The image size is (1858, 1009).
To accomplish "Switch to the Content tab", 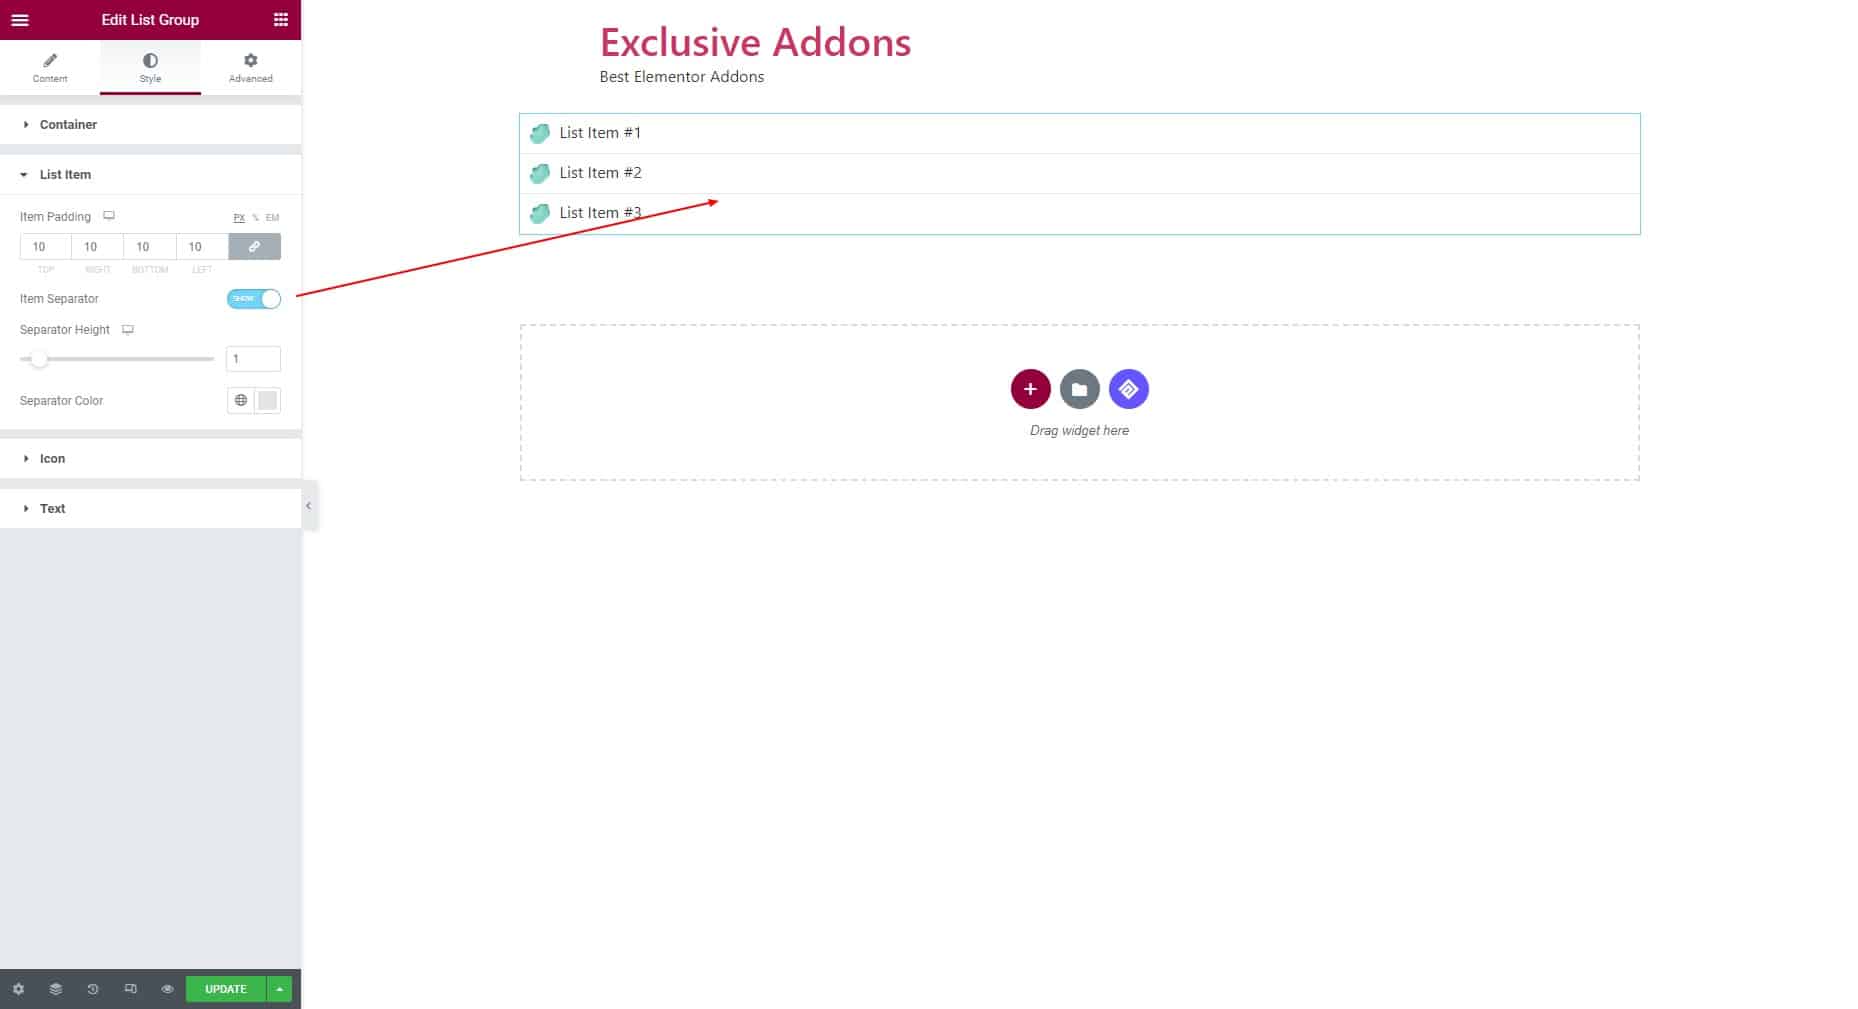I will click(x=50, y=68).
